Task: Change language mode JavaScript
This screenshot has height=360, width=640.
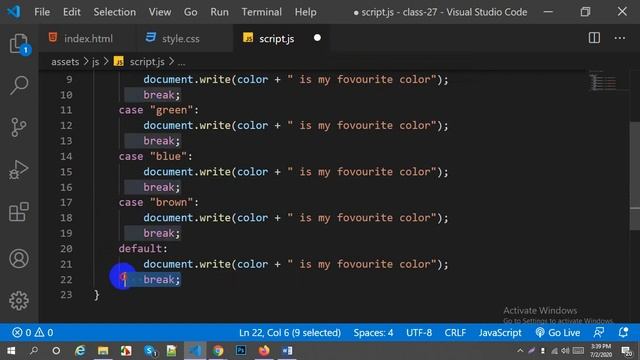Action: tap(500, 333)
